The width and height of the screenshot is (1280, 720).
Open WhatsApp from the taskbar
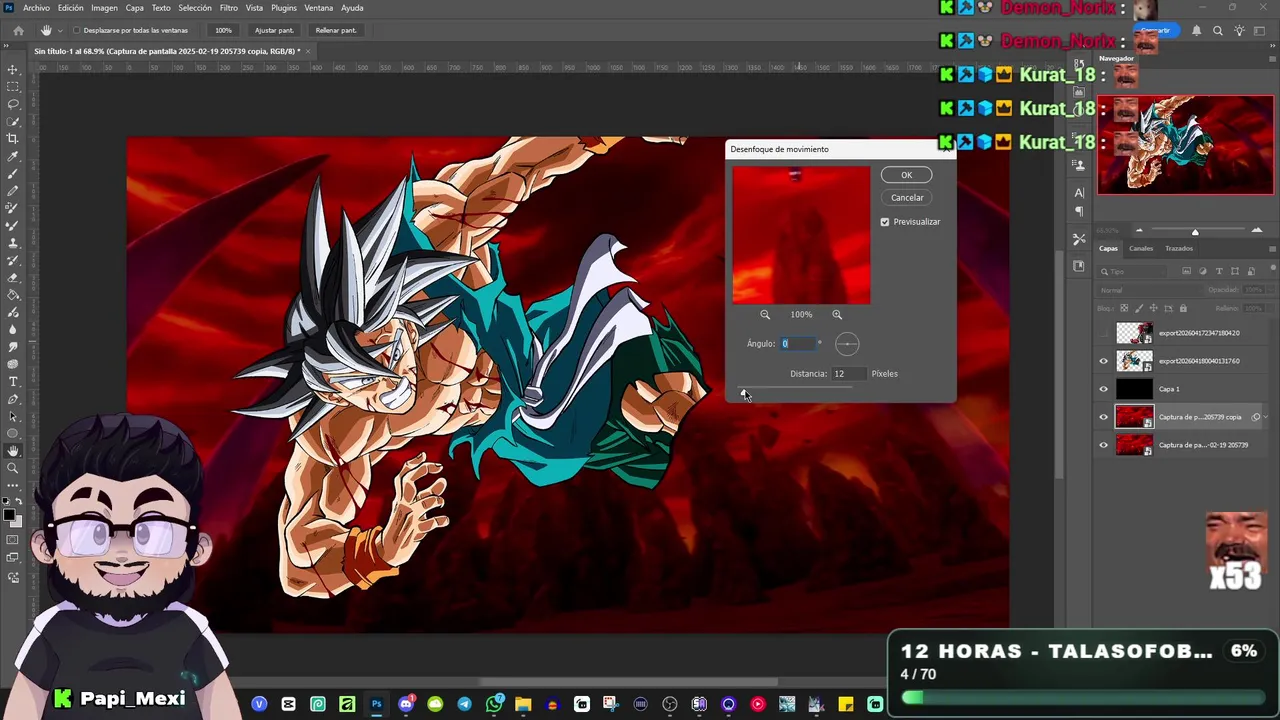pos(494,704)
